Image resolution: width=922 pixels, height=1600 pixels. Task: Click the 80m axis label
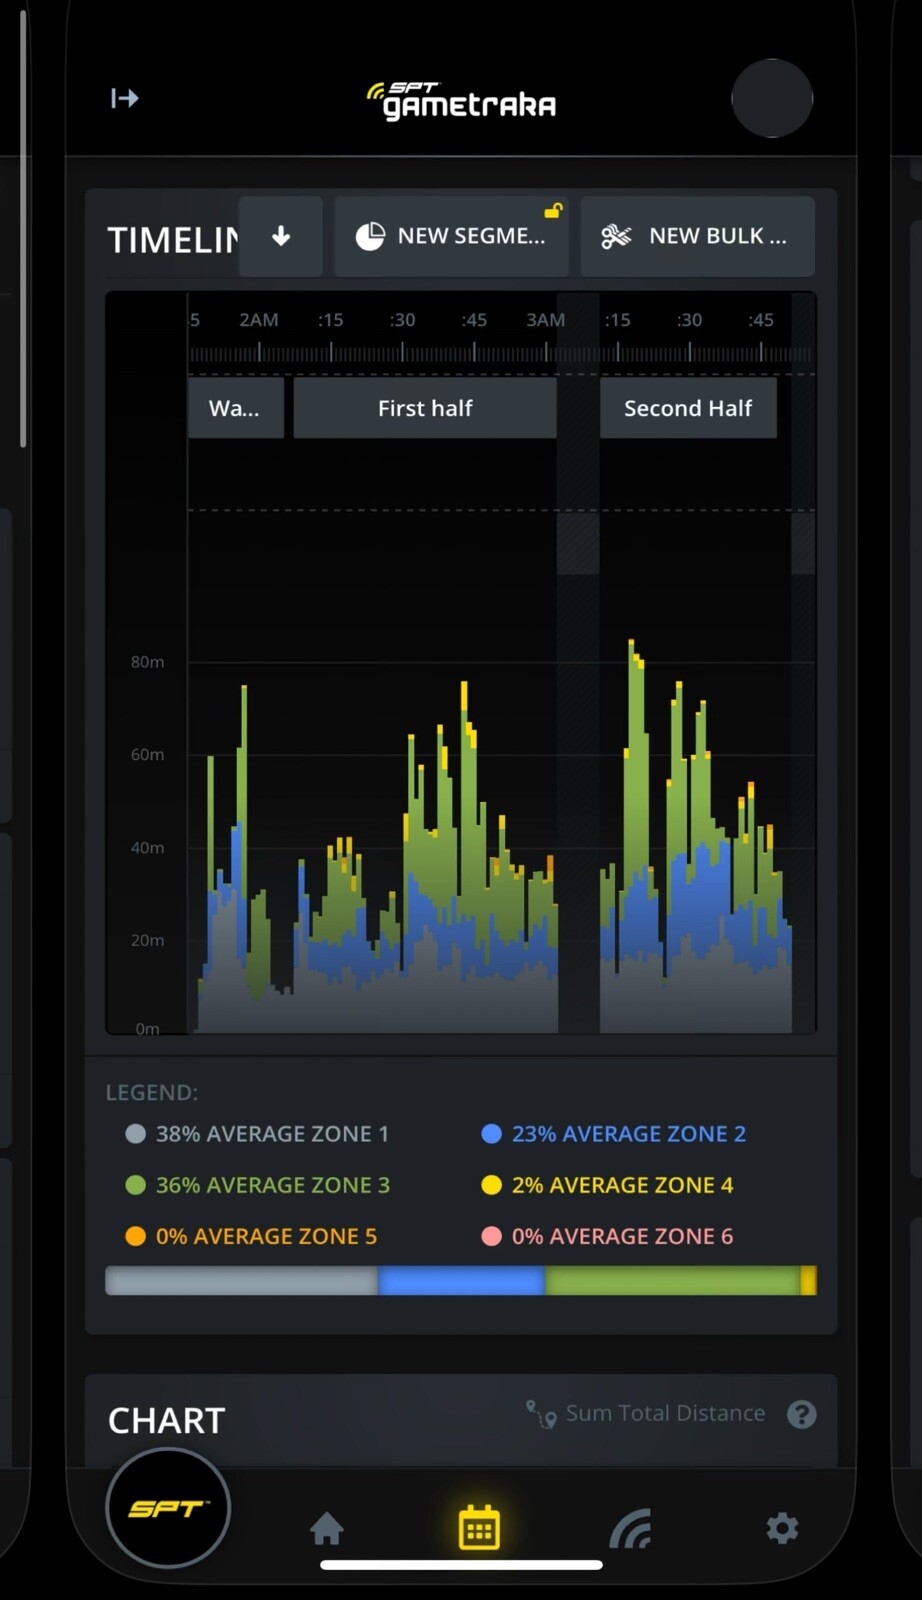click(147, 662)
